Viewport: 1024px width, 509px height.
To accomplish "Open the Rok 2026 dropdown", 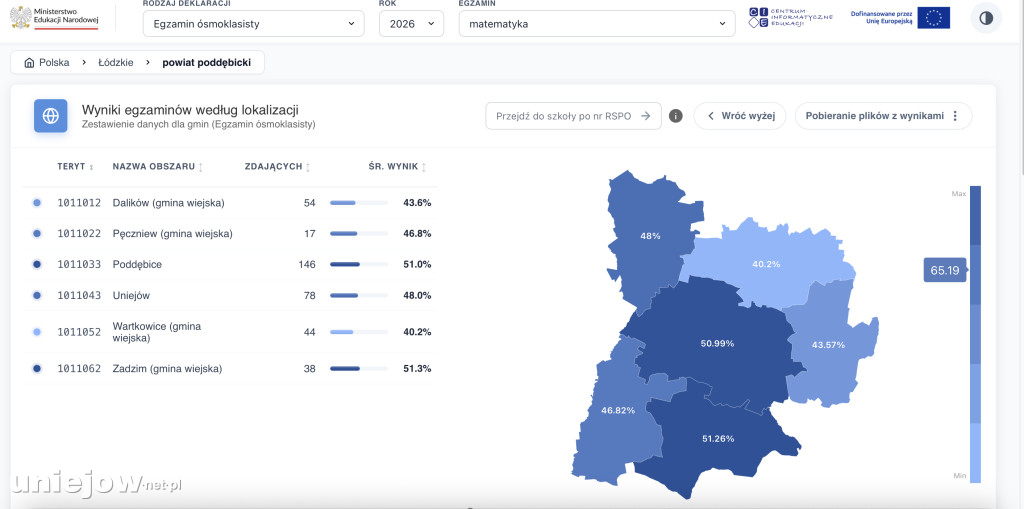I will click(411, 24).
